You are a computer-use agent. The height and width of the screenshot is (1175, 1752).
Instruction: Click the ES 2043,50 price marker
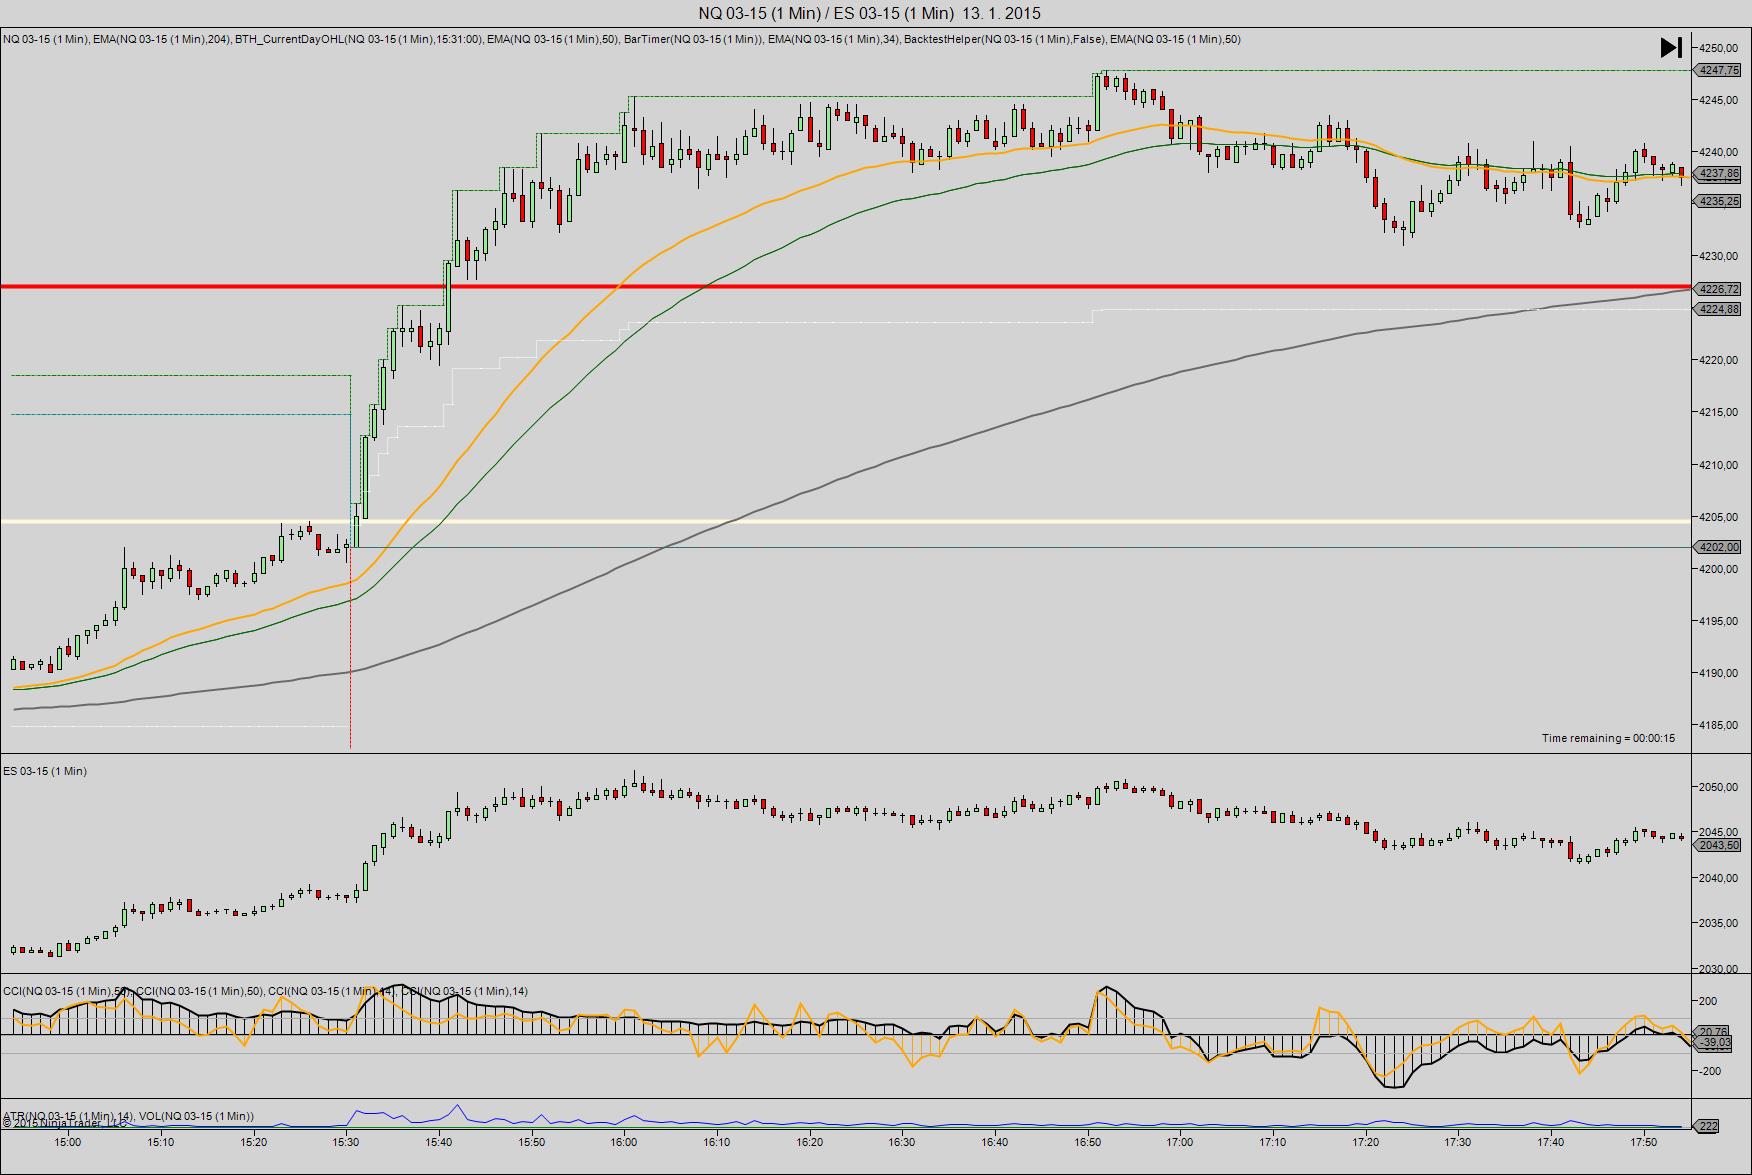tap(1718, 845)
